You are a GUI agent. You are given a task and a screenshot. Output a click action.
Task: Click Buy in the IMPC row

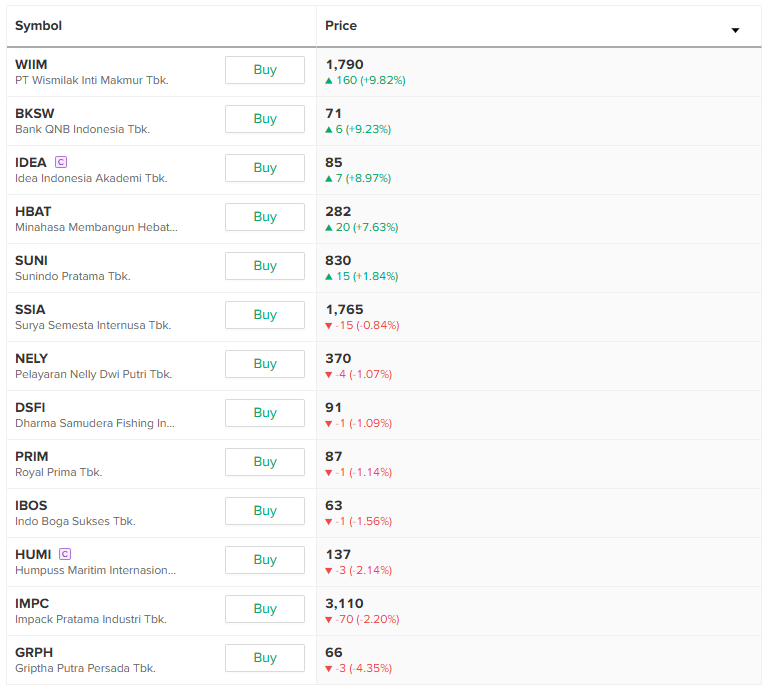pyautogui.click(x=265, y=609)
